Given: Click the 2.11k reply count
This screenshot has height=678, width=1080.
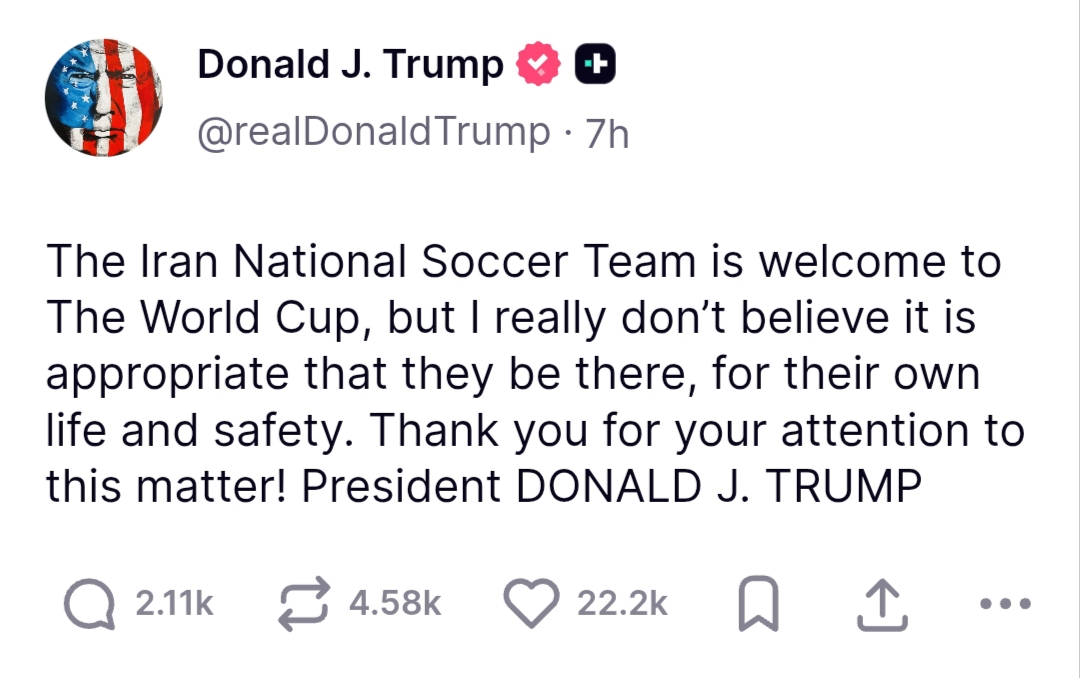Looking at the screenshot, I should coord(174,604).
